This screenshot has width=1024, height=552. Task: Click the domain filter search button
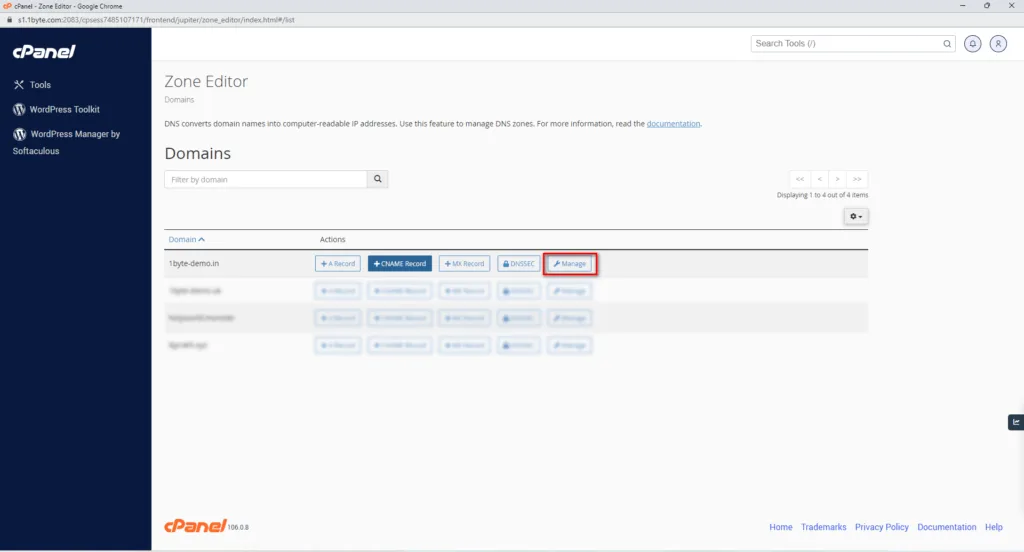click(377, 179)
